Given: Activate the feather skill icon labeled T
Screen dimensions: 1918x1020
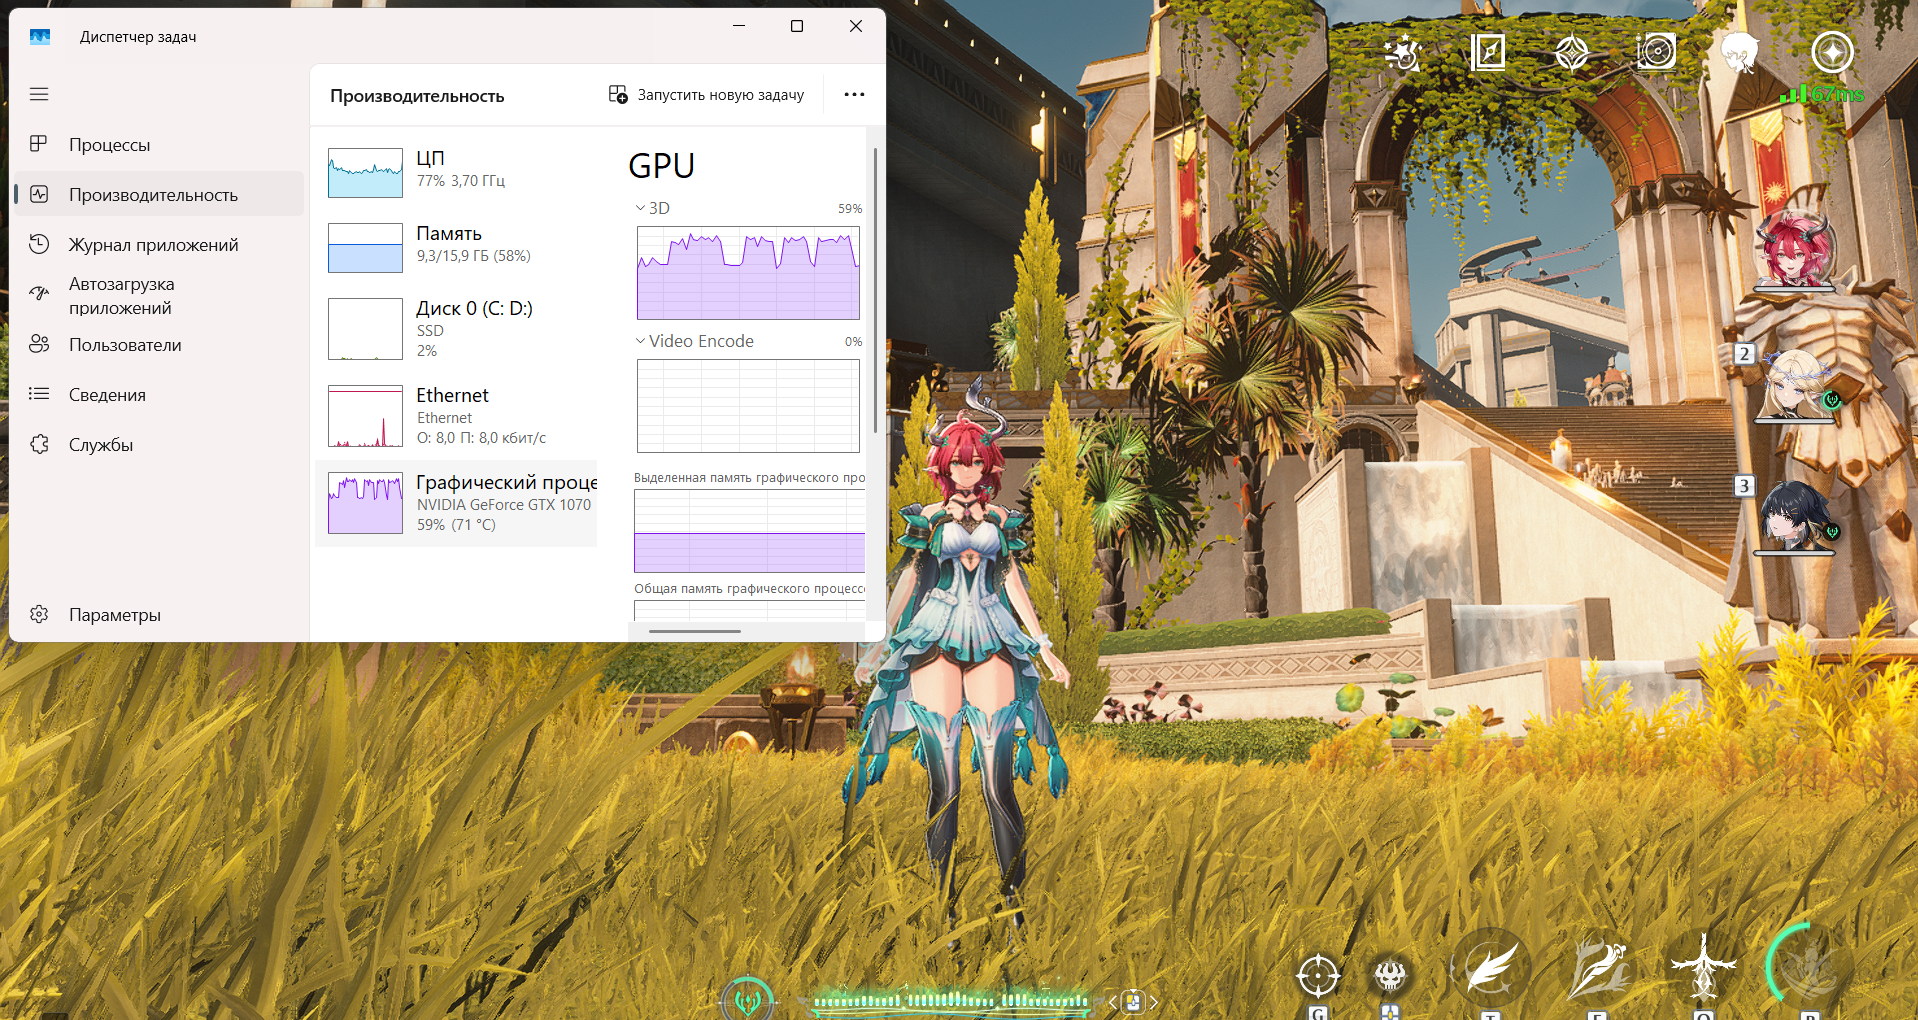Looking at the screenshot, I should click(1490, 968).
